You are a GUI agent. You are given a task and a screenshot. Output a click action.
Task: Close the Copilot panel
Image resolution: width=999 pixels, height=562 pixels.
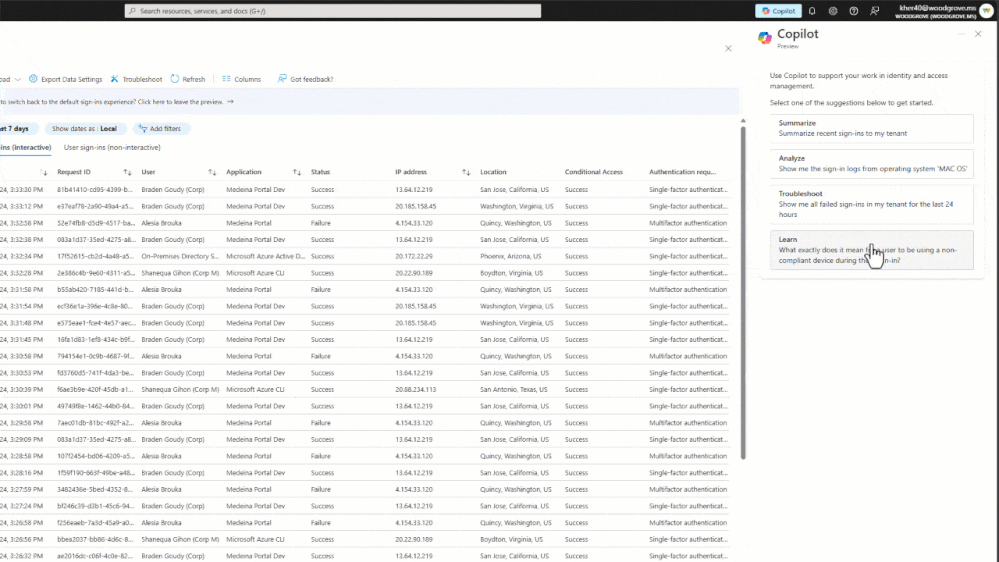pyautogui.click(x=978, y=34)
